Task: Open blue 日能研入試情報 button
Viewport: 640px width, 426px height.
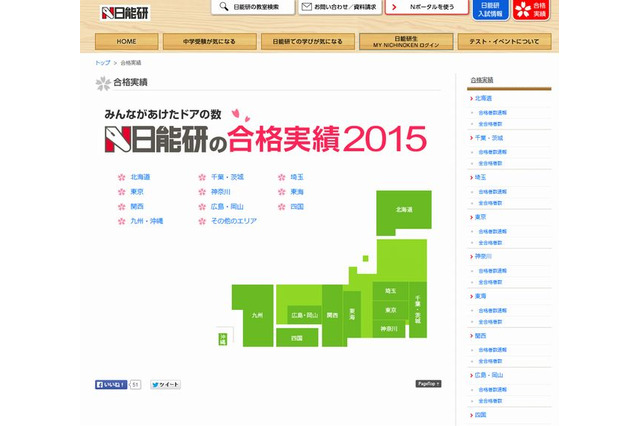Action: 490,10
